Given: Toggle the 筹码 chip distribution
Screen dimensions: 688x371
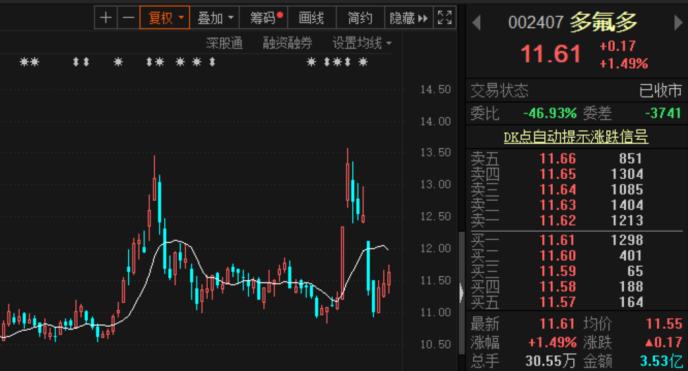Looking at the screenshot, I should [264, 18].
